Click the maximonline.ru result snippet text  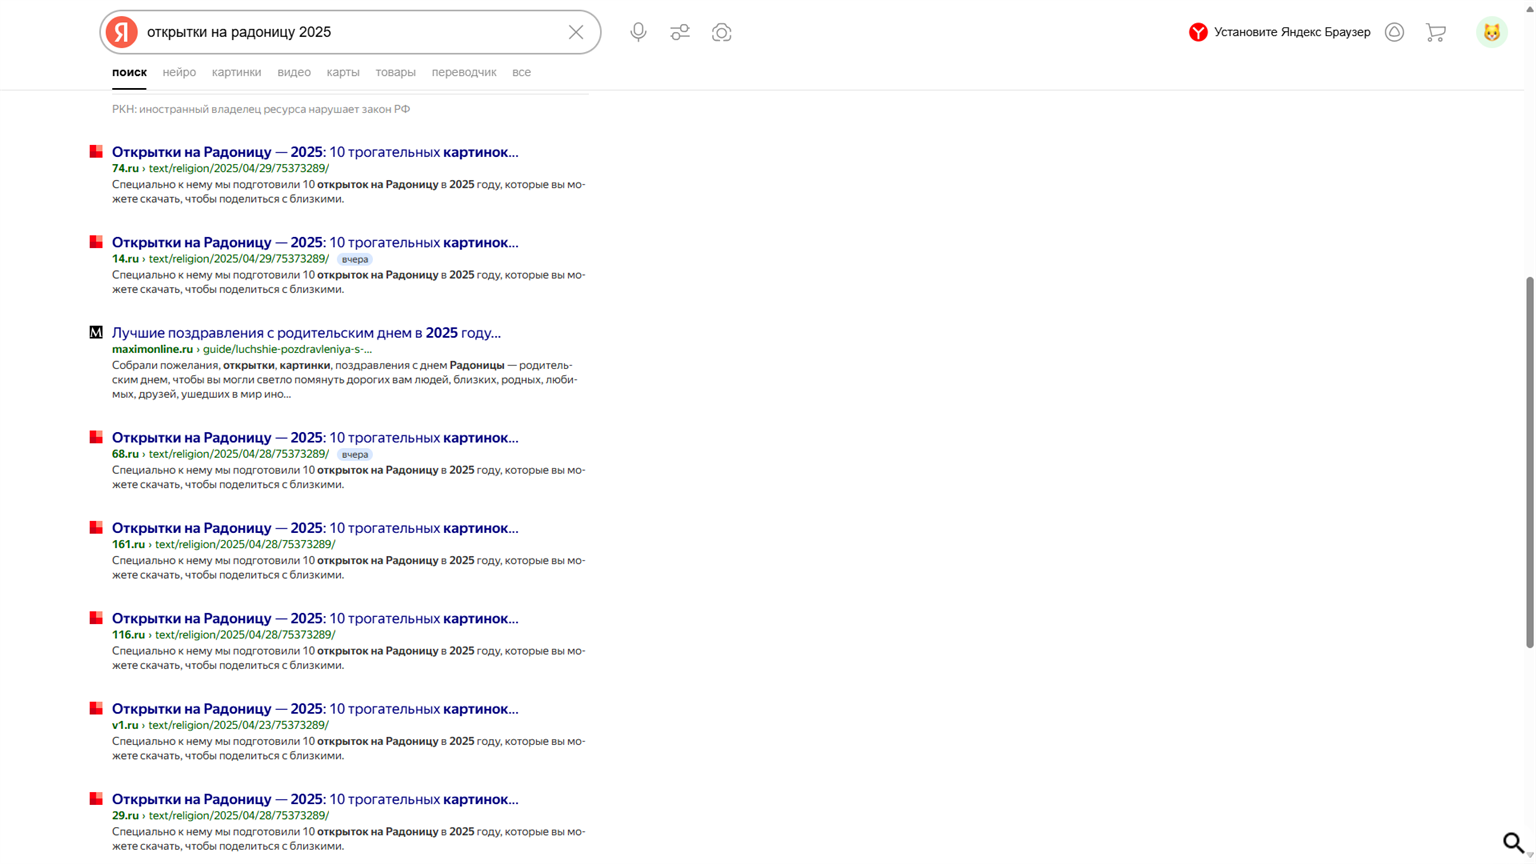coord(345,380)
